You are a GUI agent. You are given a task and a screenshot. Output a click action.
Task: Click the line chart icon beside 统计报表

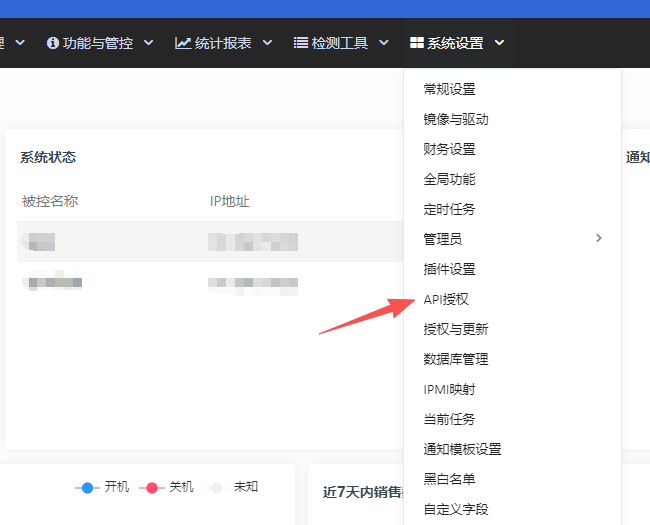(x=183, y=43)
